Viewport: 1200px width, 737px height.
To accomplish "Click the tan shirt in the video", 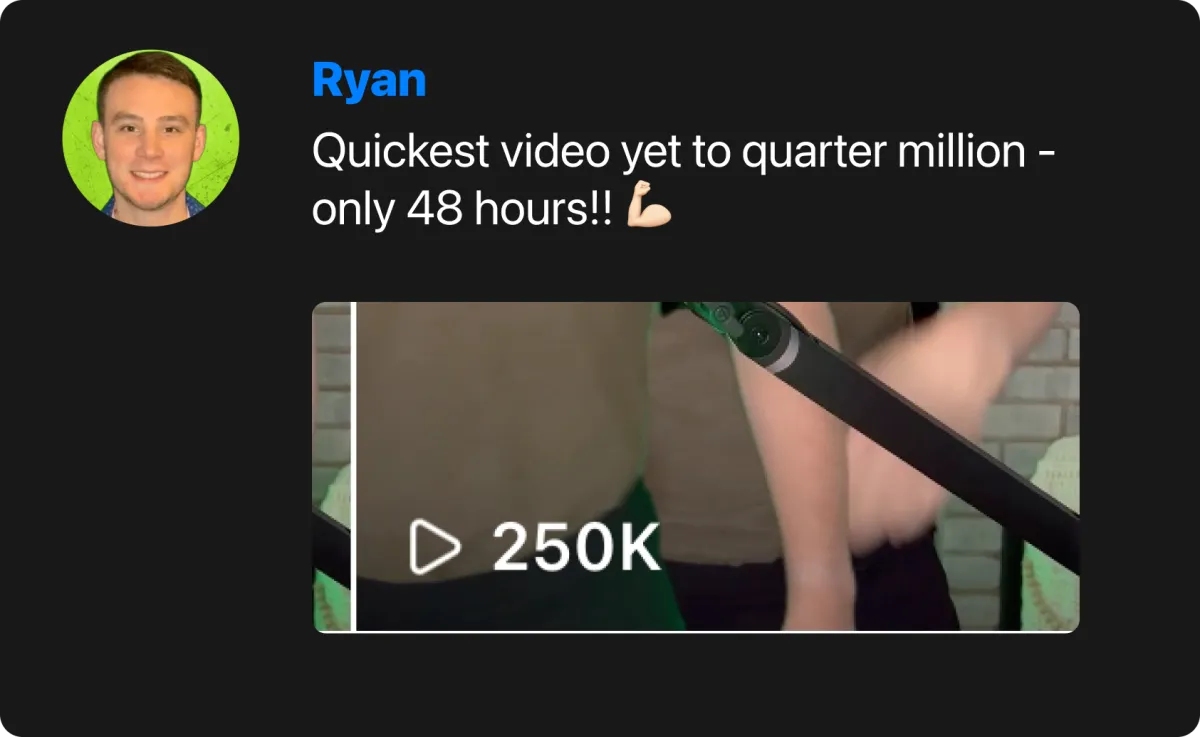I will point(500,420).
